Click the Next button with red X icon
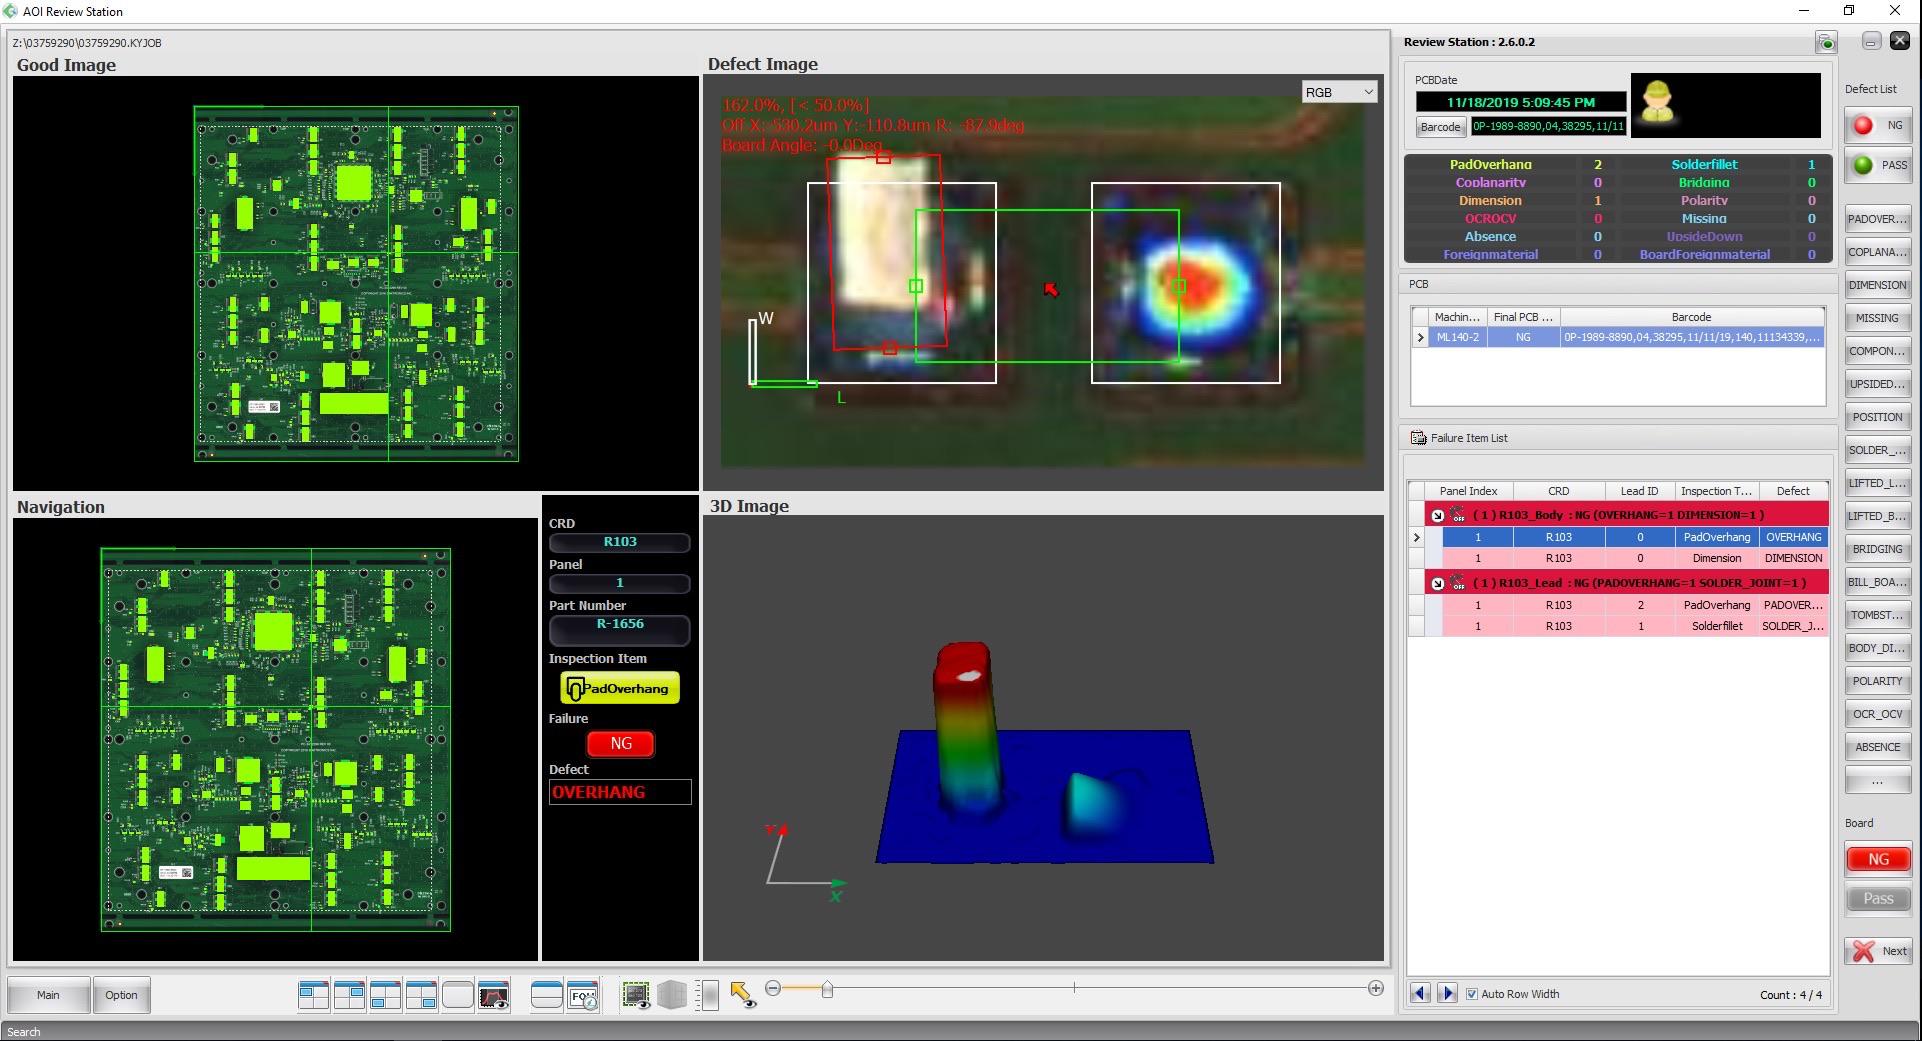1922x1041 pixels. tap(1878, 951)
